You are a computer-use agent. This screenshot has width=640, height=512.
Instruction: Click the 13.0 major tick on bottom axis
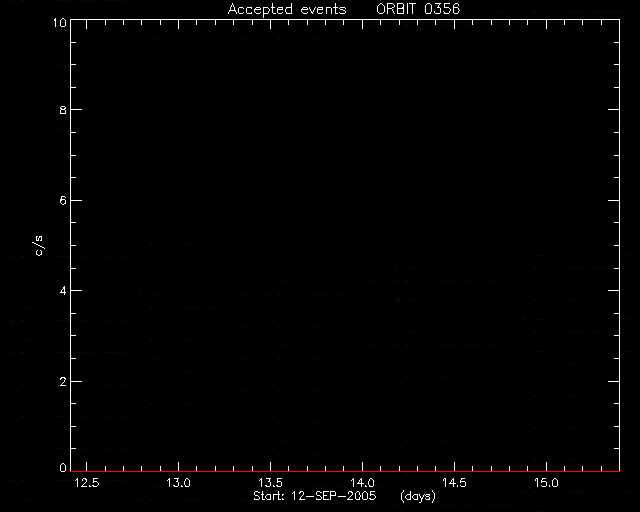178,466
